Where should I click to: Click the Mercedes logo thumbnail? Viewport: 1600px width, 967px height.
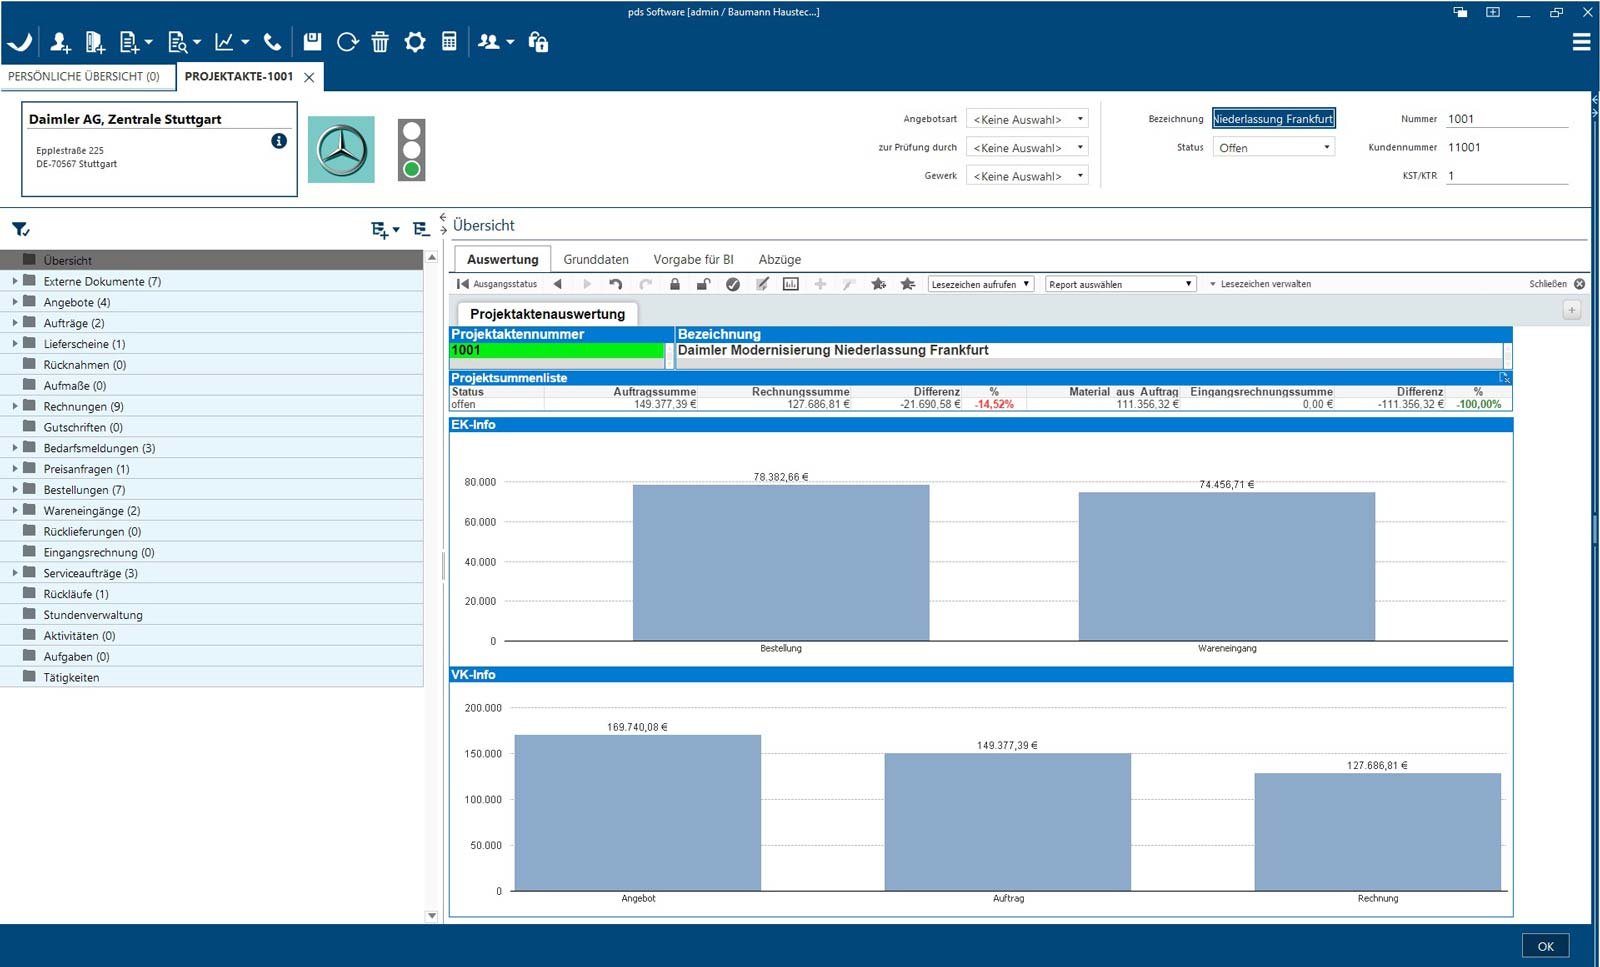tap(341, 150)
